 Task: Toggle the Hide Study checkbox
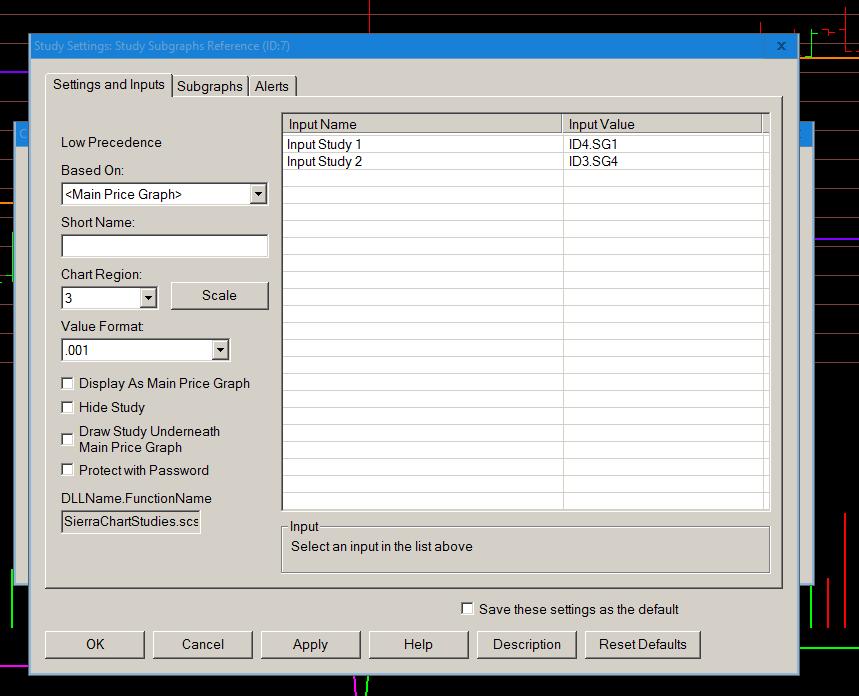click(68, 407)
